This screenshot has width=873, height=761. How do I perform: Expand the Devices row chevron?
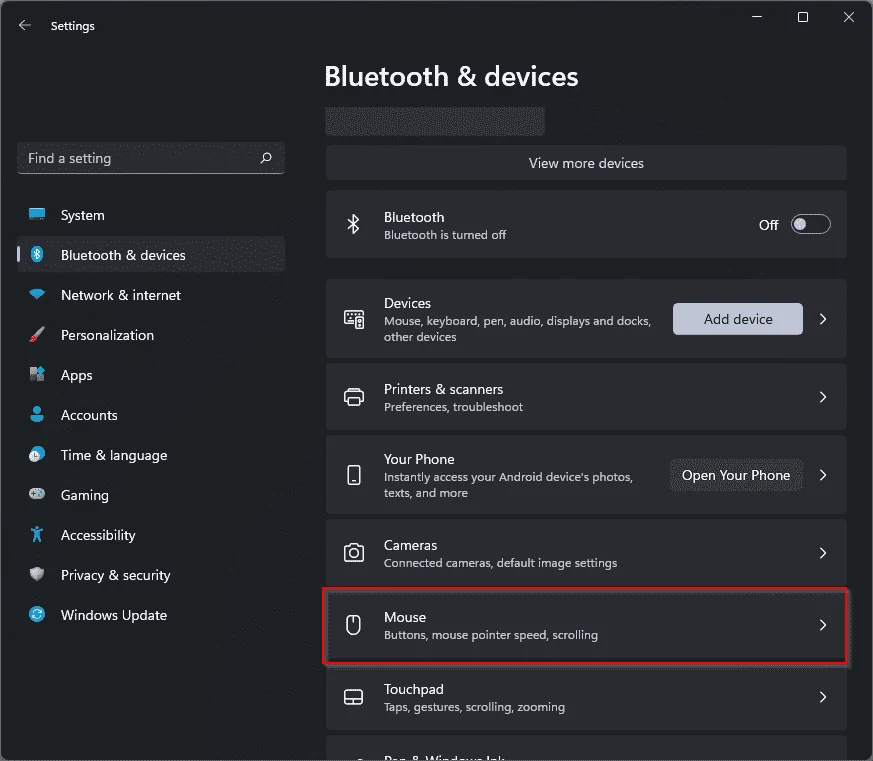[x=823, y=319]
